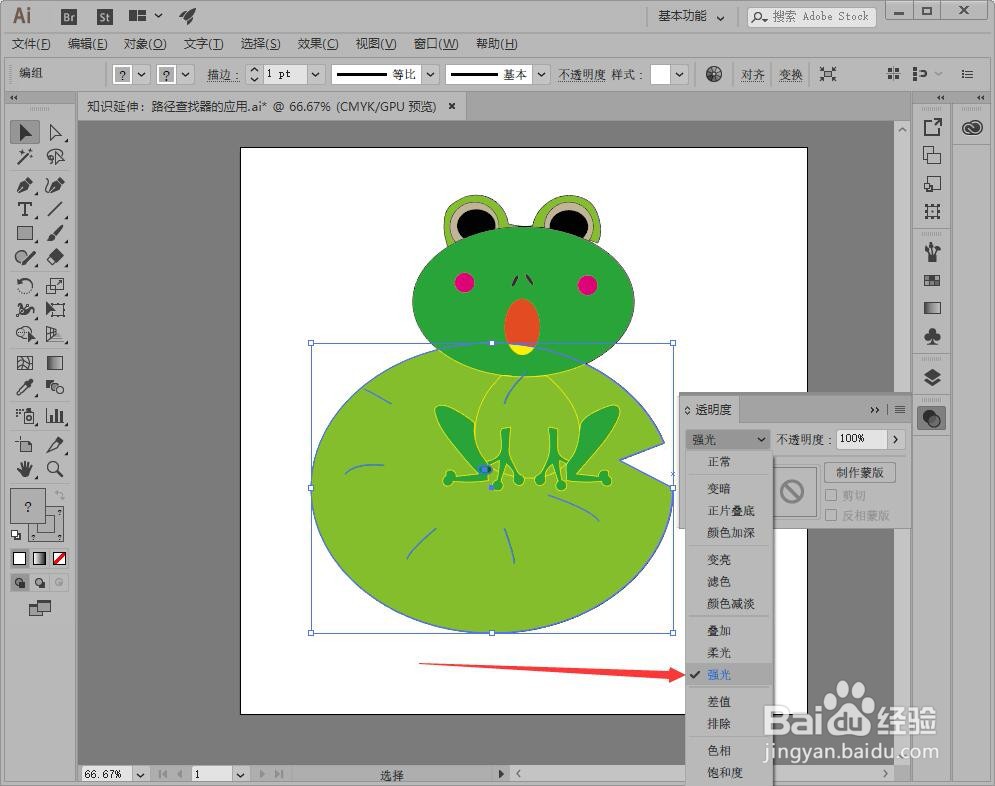
Task: Open the blend mode dropdown showing 强光
Action: click(x=727, y=438)
